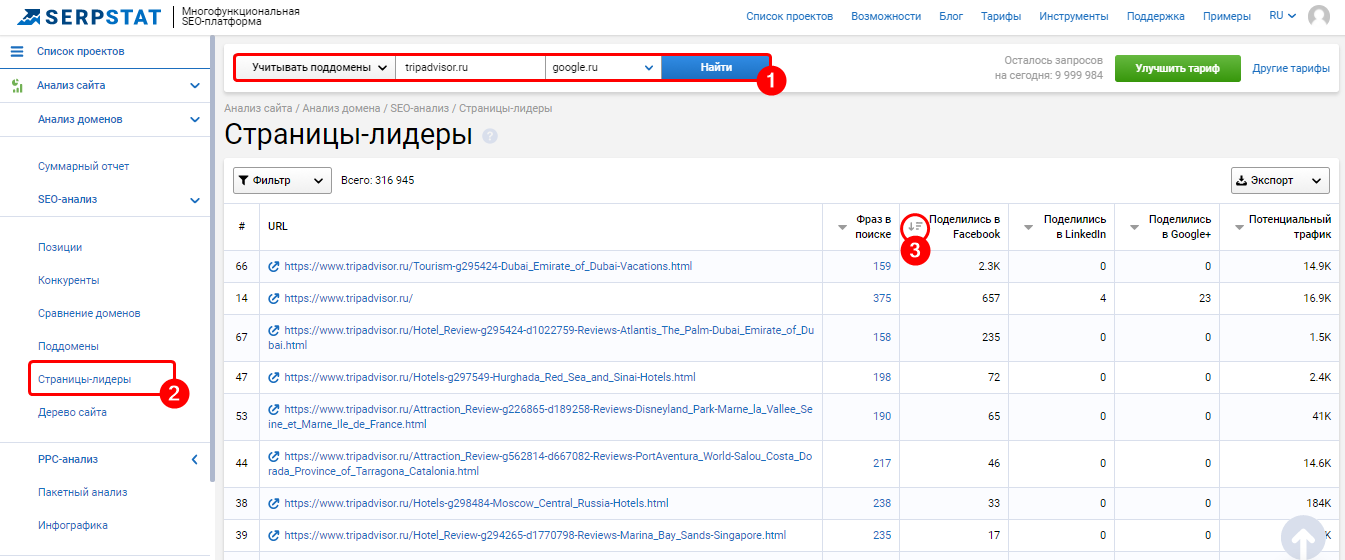Open the hamburger menu icon
Image resolution: width=1345 pixels, height=560 pixels.
coord(17,51)
